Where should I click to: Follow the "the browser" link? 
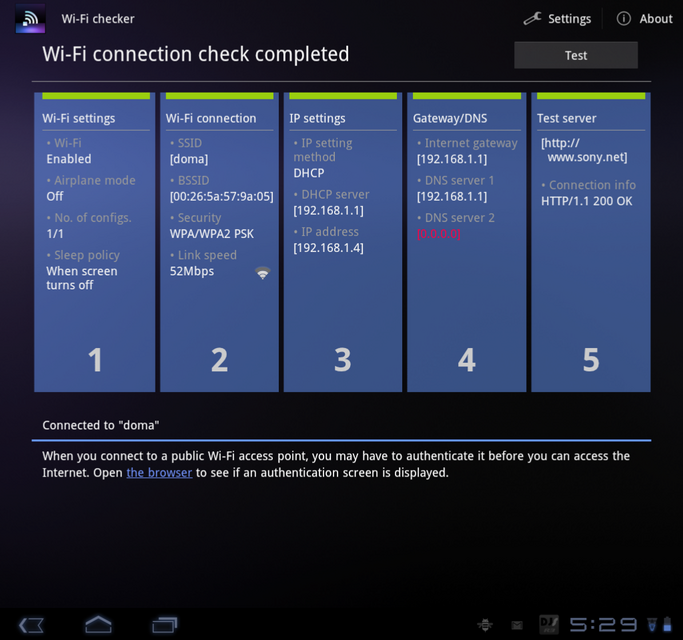pyautogui.click(x=159, y=473)
